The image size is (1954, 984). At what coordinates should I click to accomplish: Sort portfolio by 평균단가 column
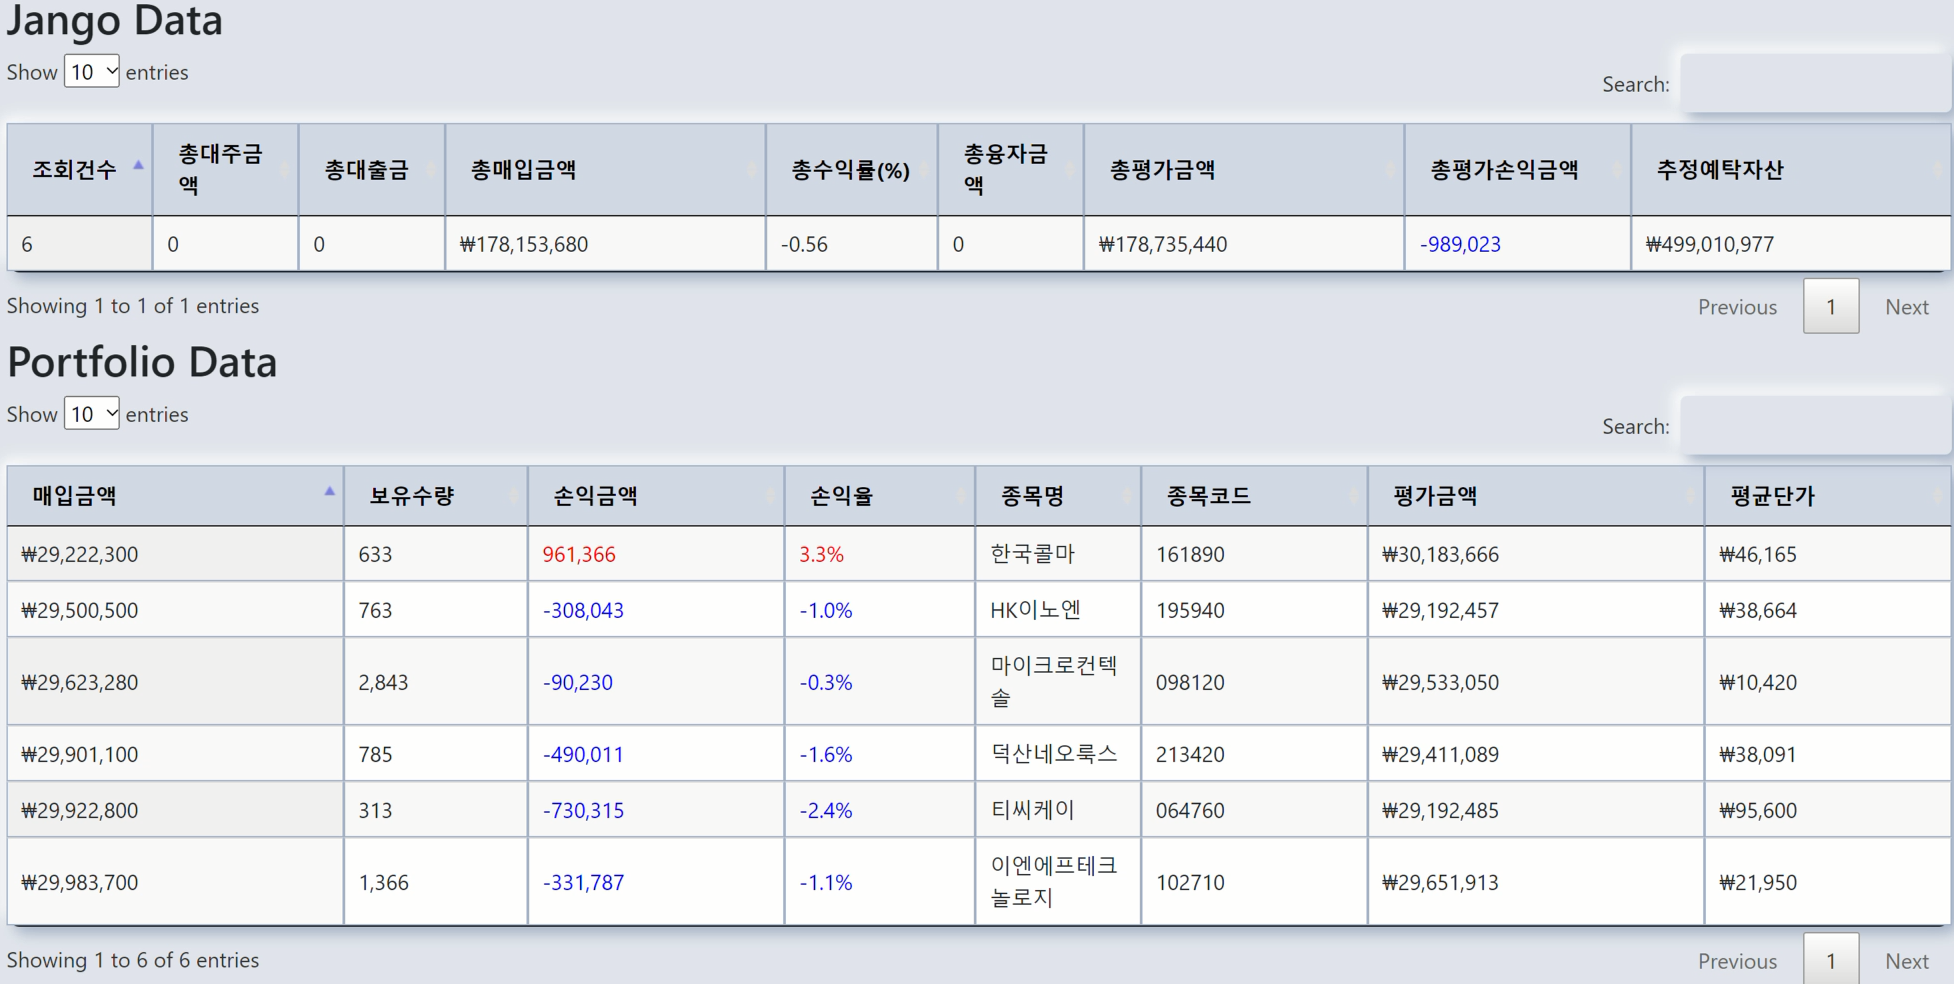1828,495
